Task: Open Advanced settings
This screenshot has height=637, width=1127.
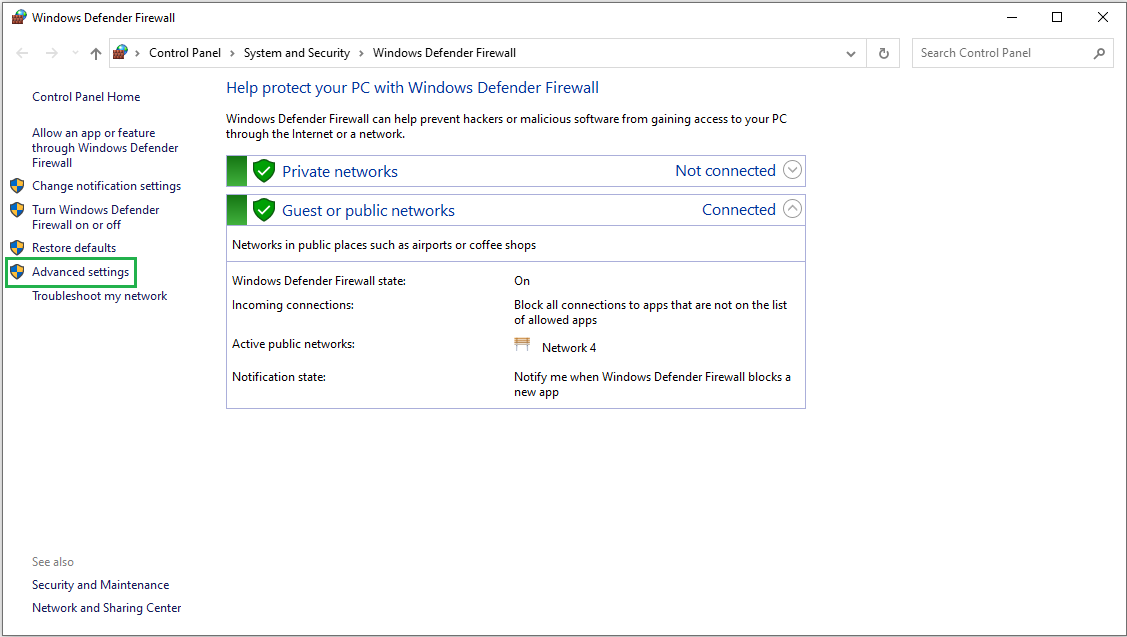Action: [80, 272]
